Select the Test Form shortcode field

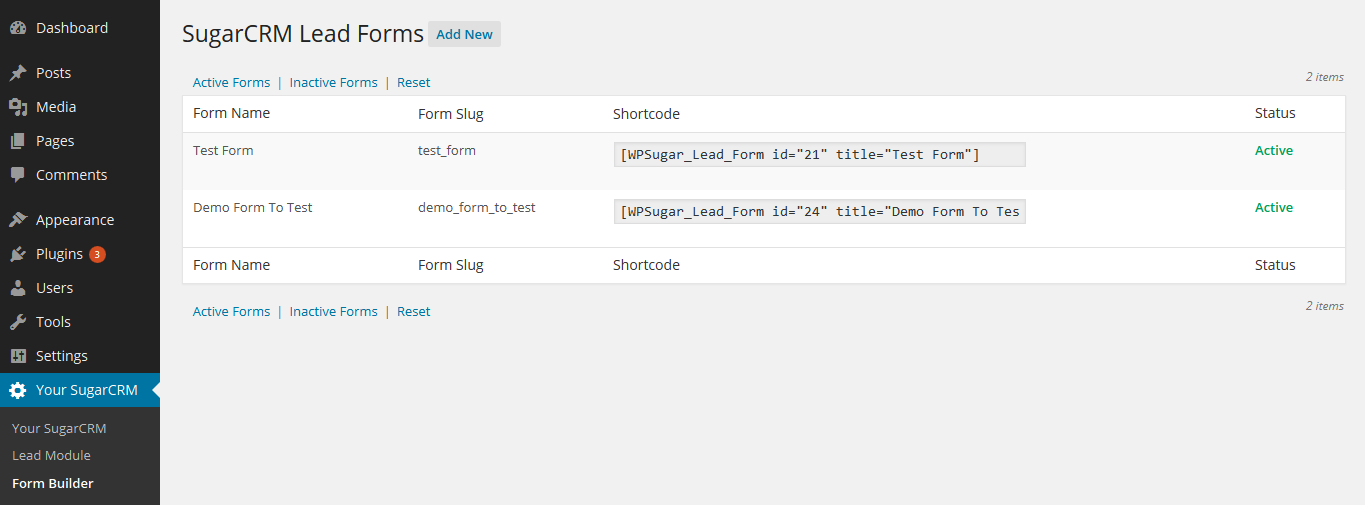(820, 154)
